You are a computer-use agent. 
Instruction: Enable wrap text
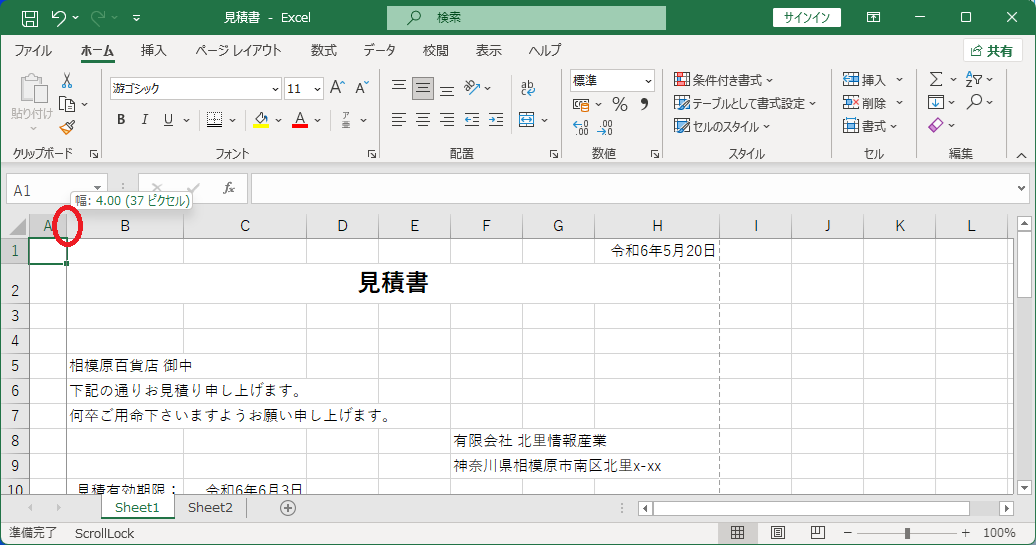[x=527, y=87]
